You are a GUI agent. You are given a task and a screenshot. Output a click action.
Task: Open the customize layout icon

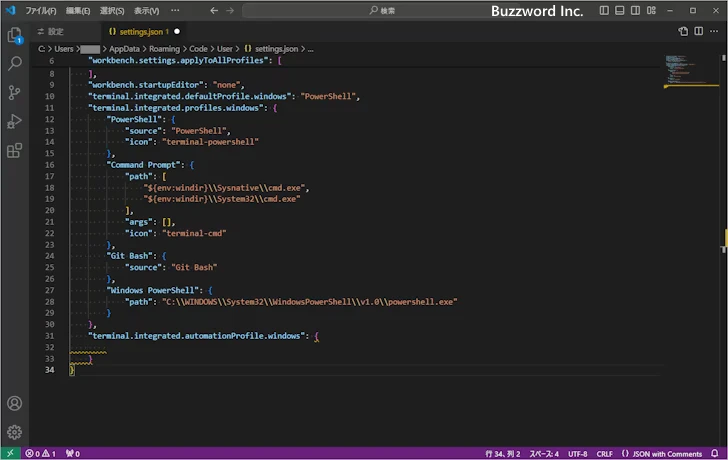click(x=651, y=10)
